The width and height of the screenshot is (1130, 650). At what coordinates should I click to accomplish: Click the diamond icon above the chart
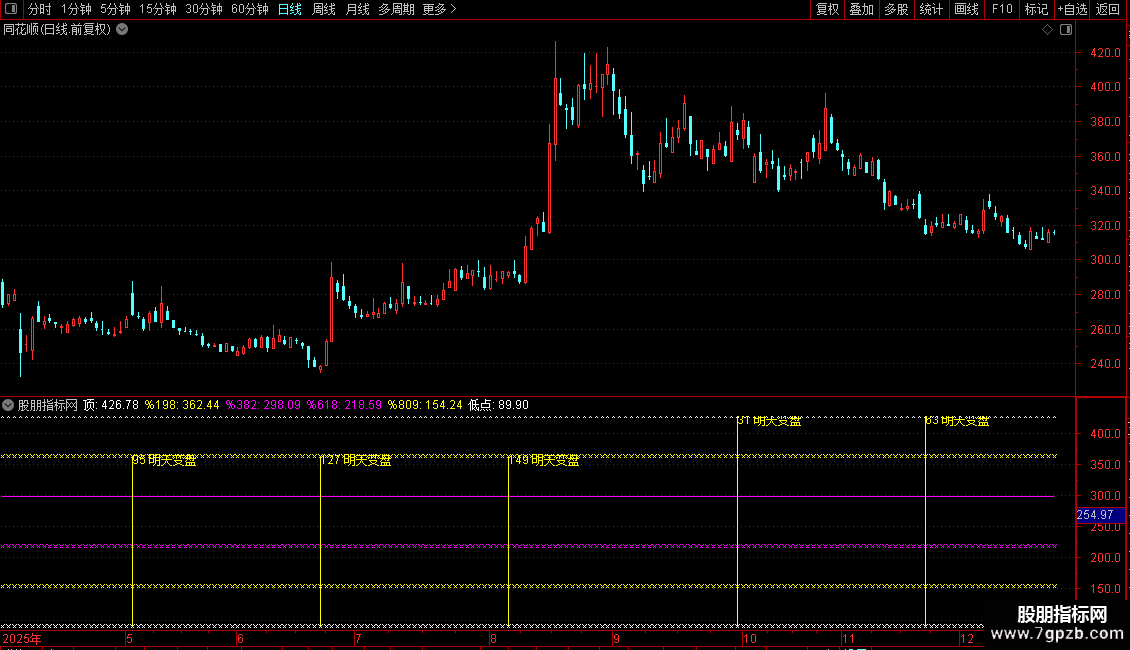[x=1047, y=30]
